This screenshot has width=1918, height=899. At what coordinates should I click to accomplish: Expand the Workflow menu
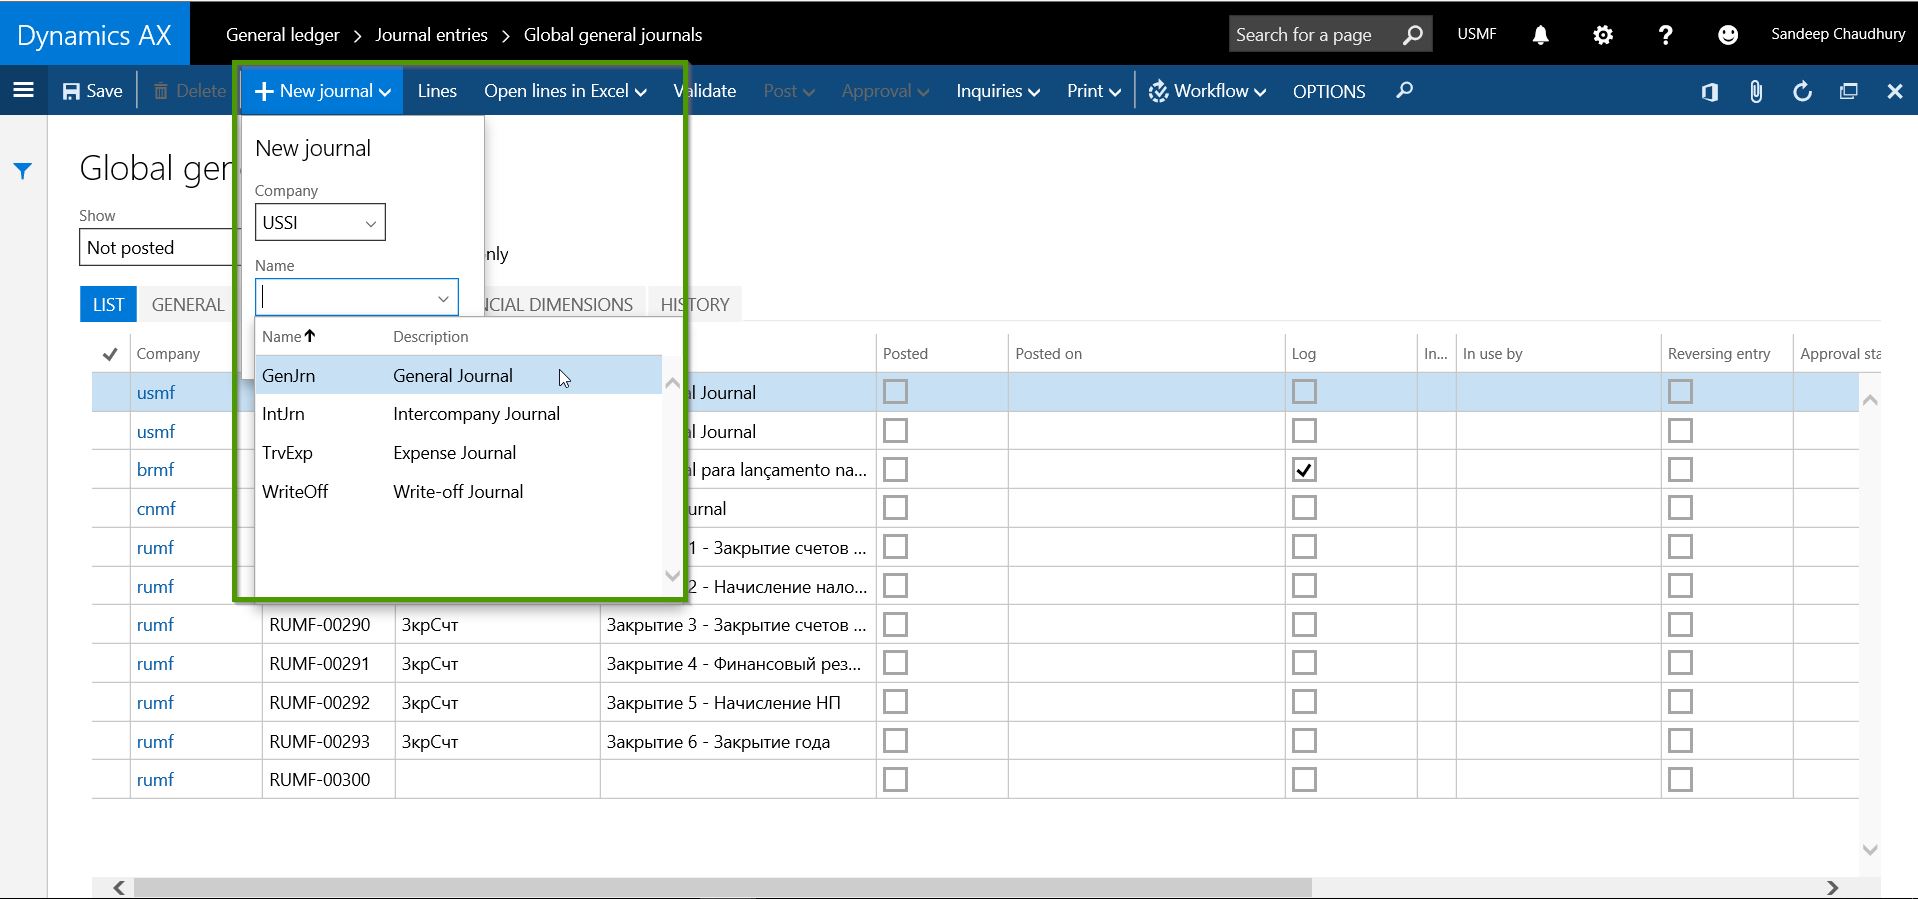pyautogui.click(x=1207, y=91)
